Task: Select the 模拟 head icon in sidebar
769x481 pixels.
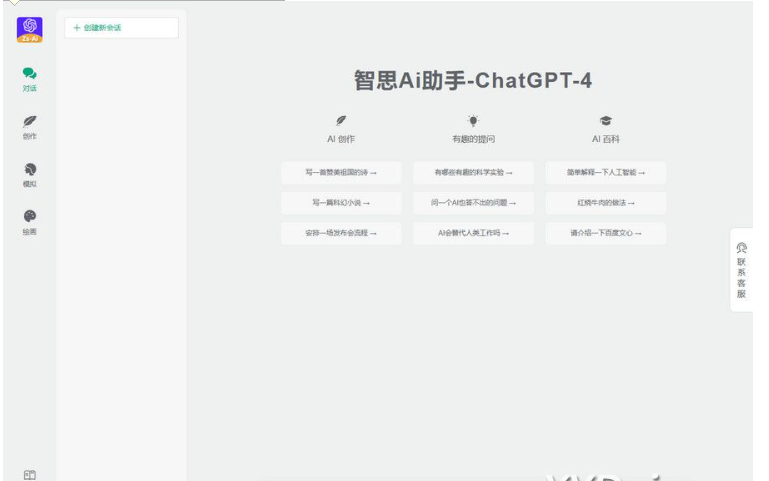Action: coord(29,174)
